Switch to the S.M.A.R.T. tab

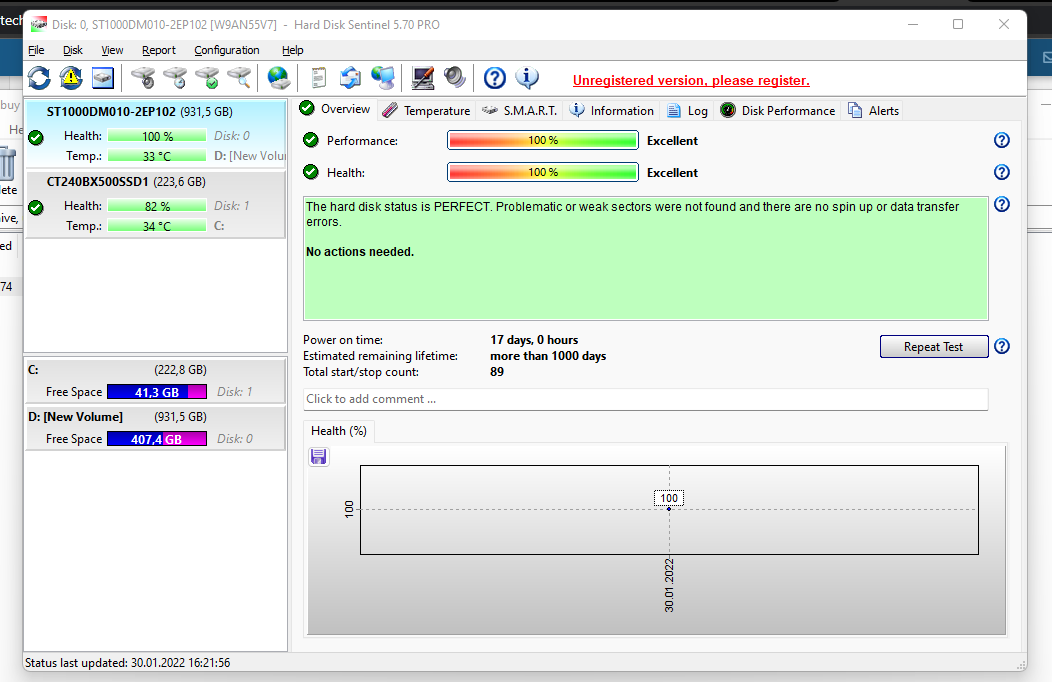pos(519,111)
